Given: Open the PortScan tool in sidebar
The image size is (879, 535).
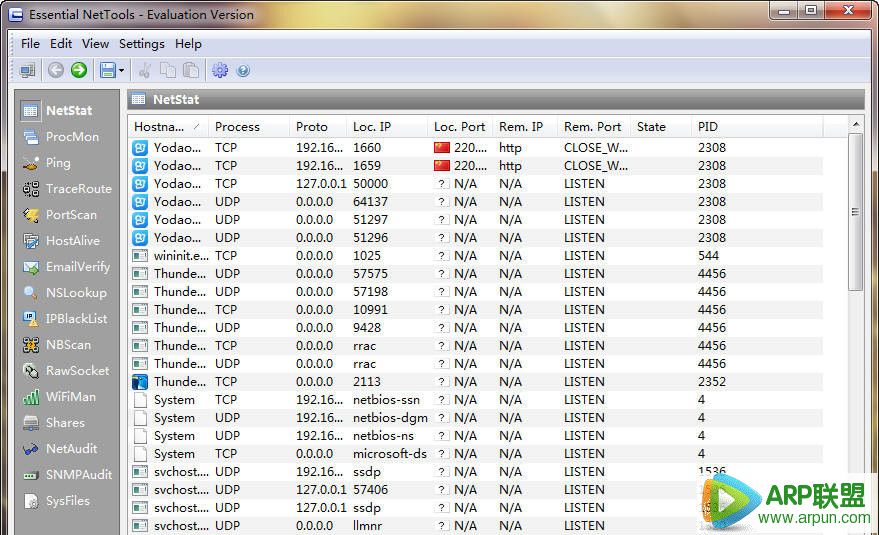Looking at the screenshot, I should tap(70, 215).
